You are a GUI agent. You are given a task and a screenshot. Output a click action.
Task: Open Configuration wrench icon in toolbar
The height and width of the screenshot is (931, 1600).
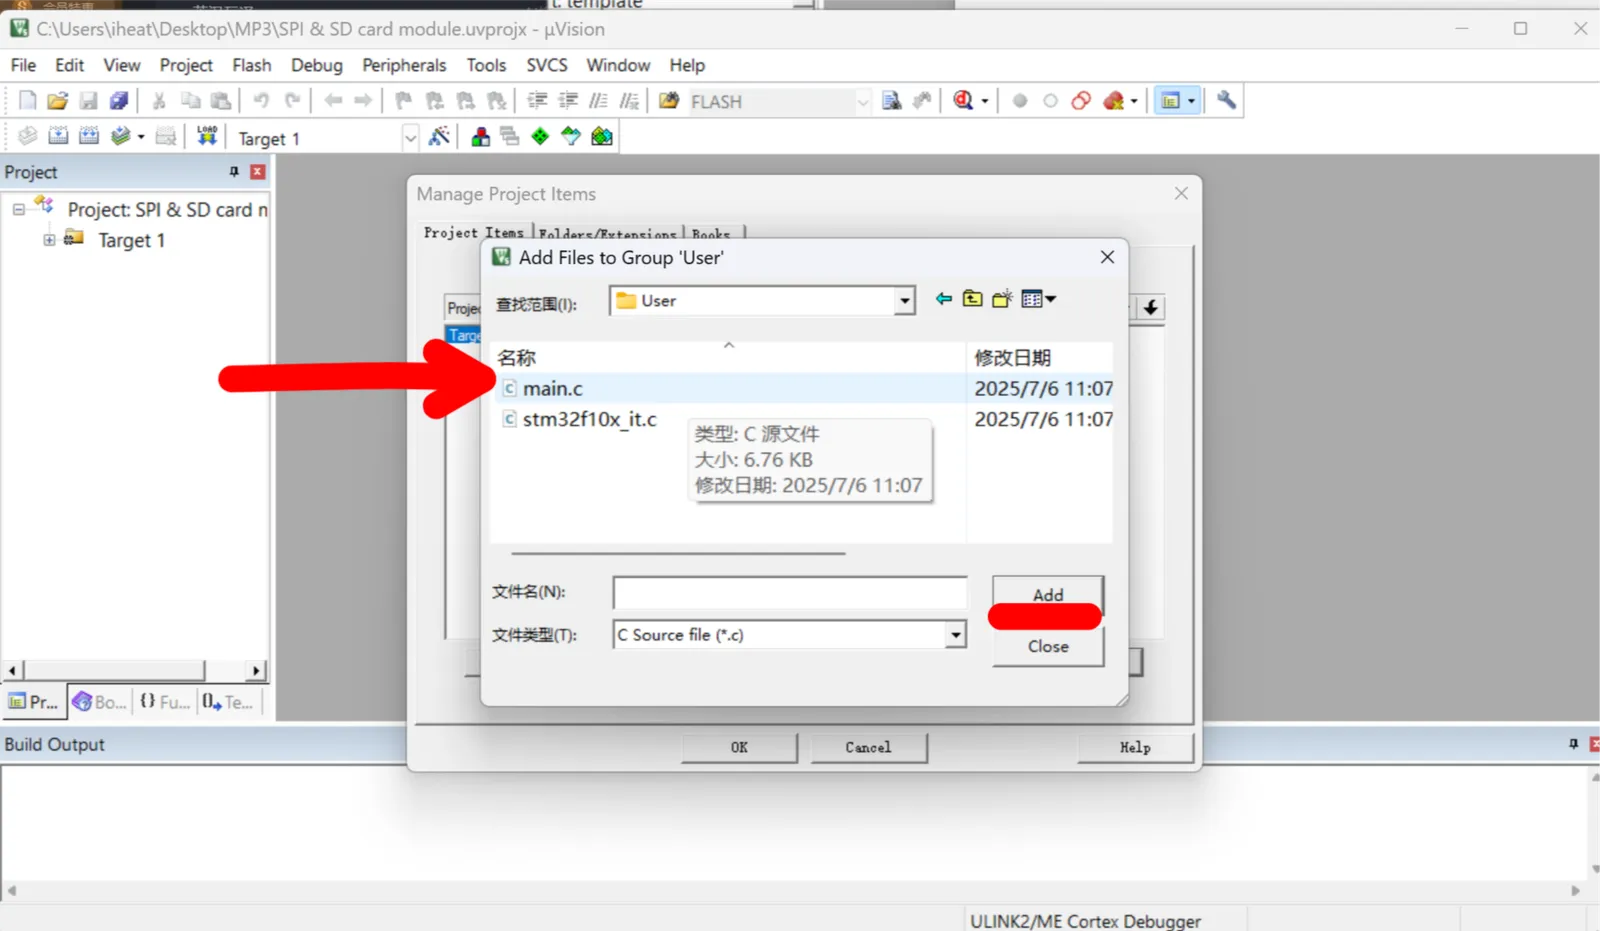point(1226,100)
